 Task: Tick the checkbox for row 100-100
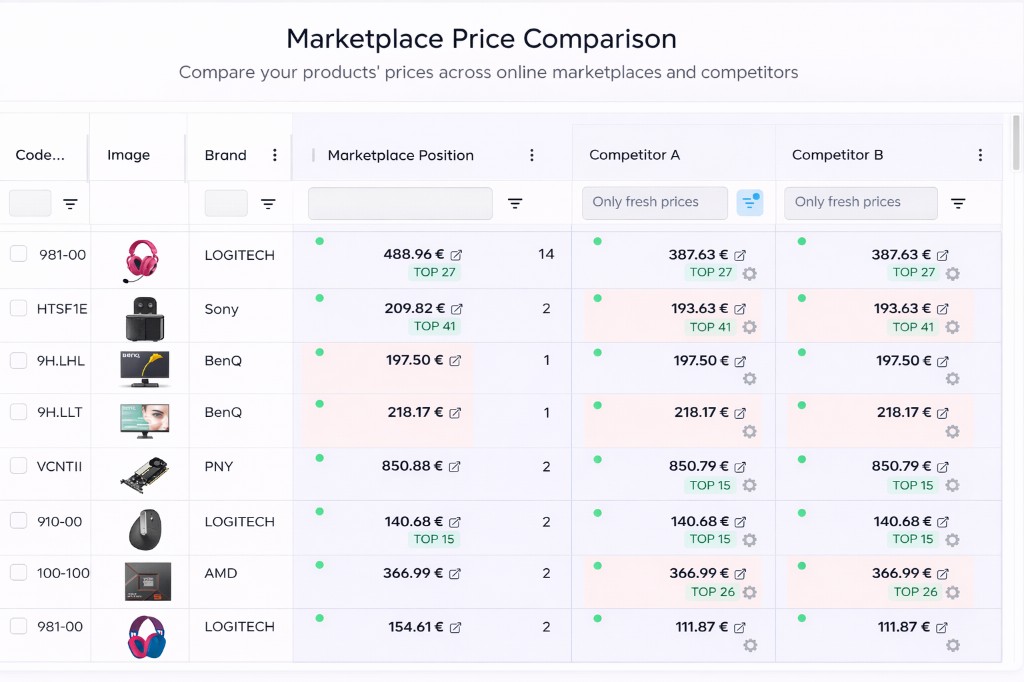19,573
